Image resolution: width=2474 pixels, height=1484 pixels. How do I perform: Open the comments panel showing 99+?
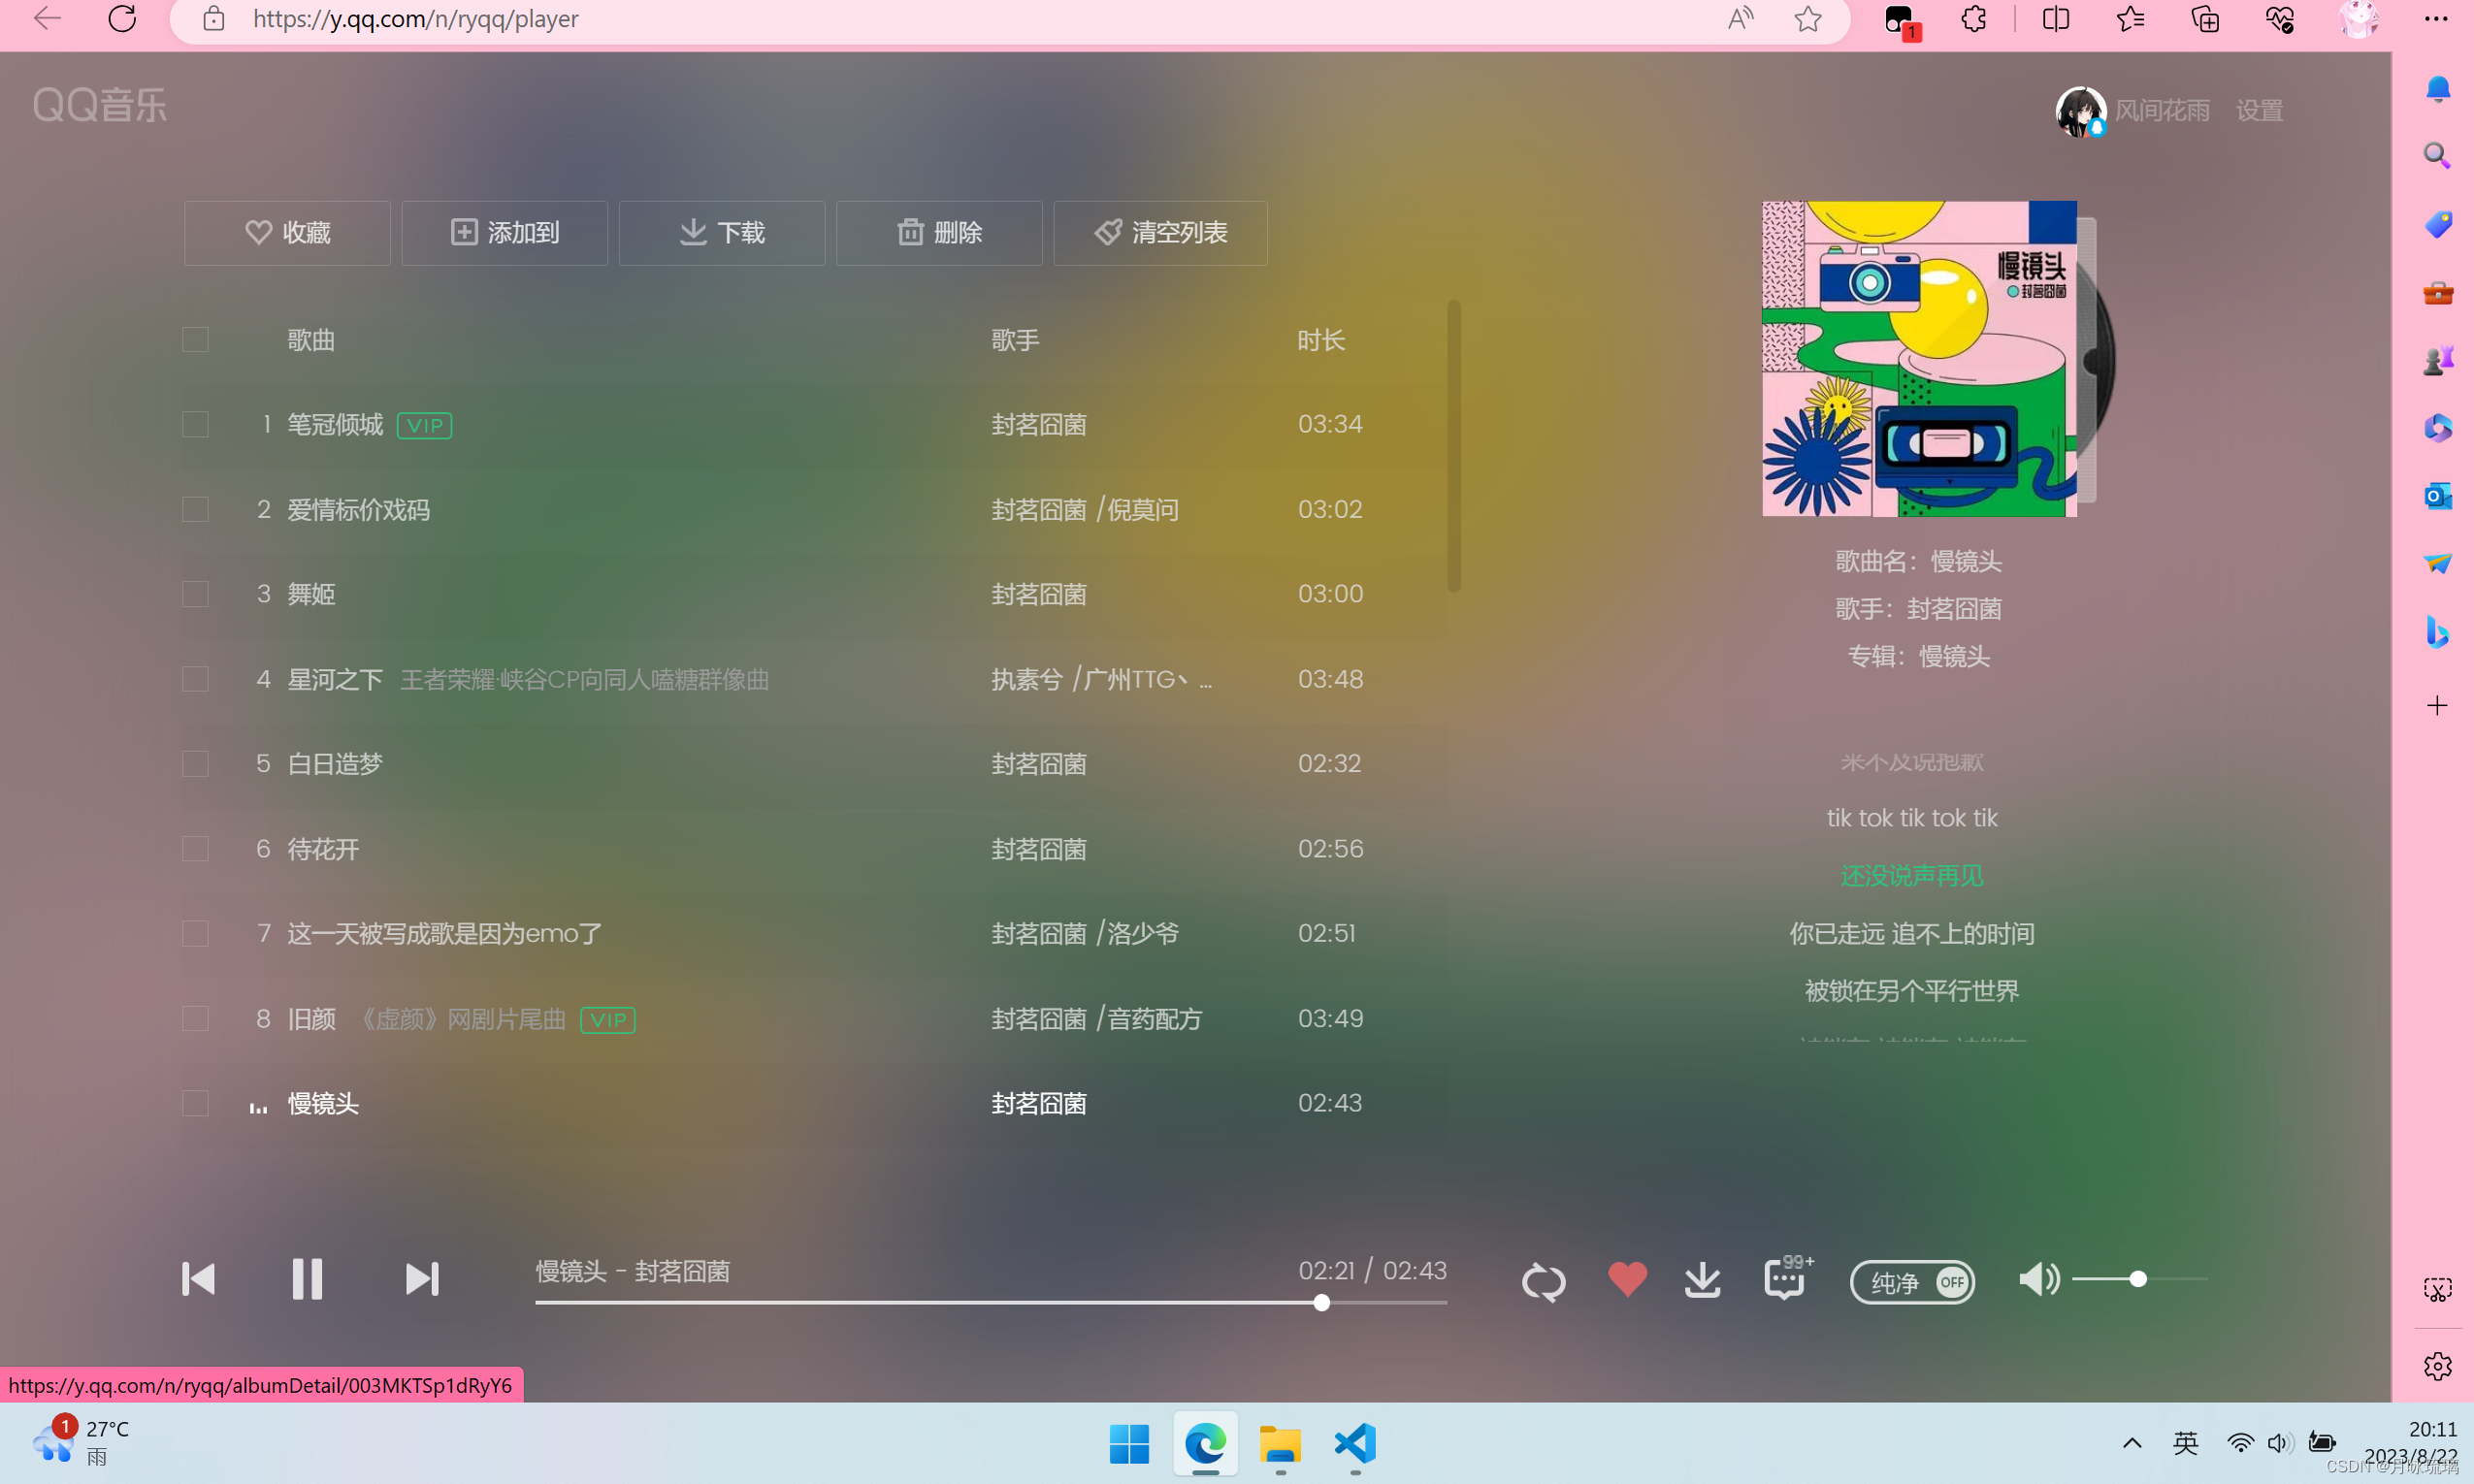(1786, 1282)
